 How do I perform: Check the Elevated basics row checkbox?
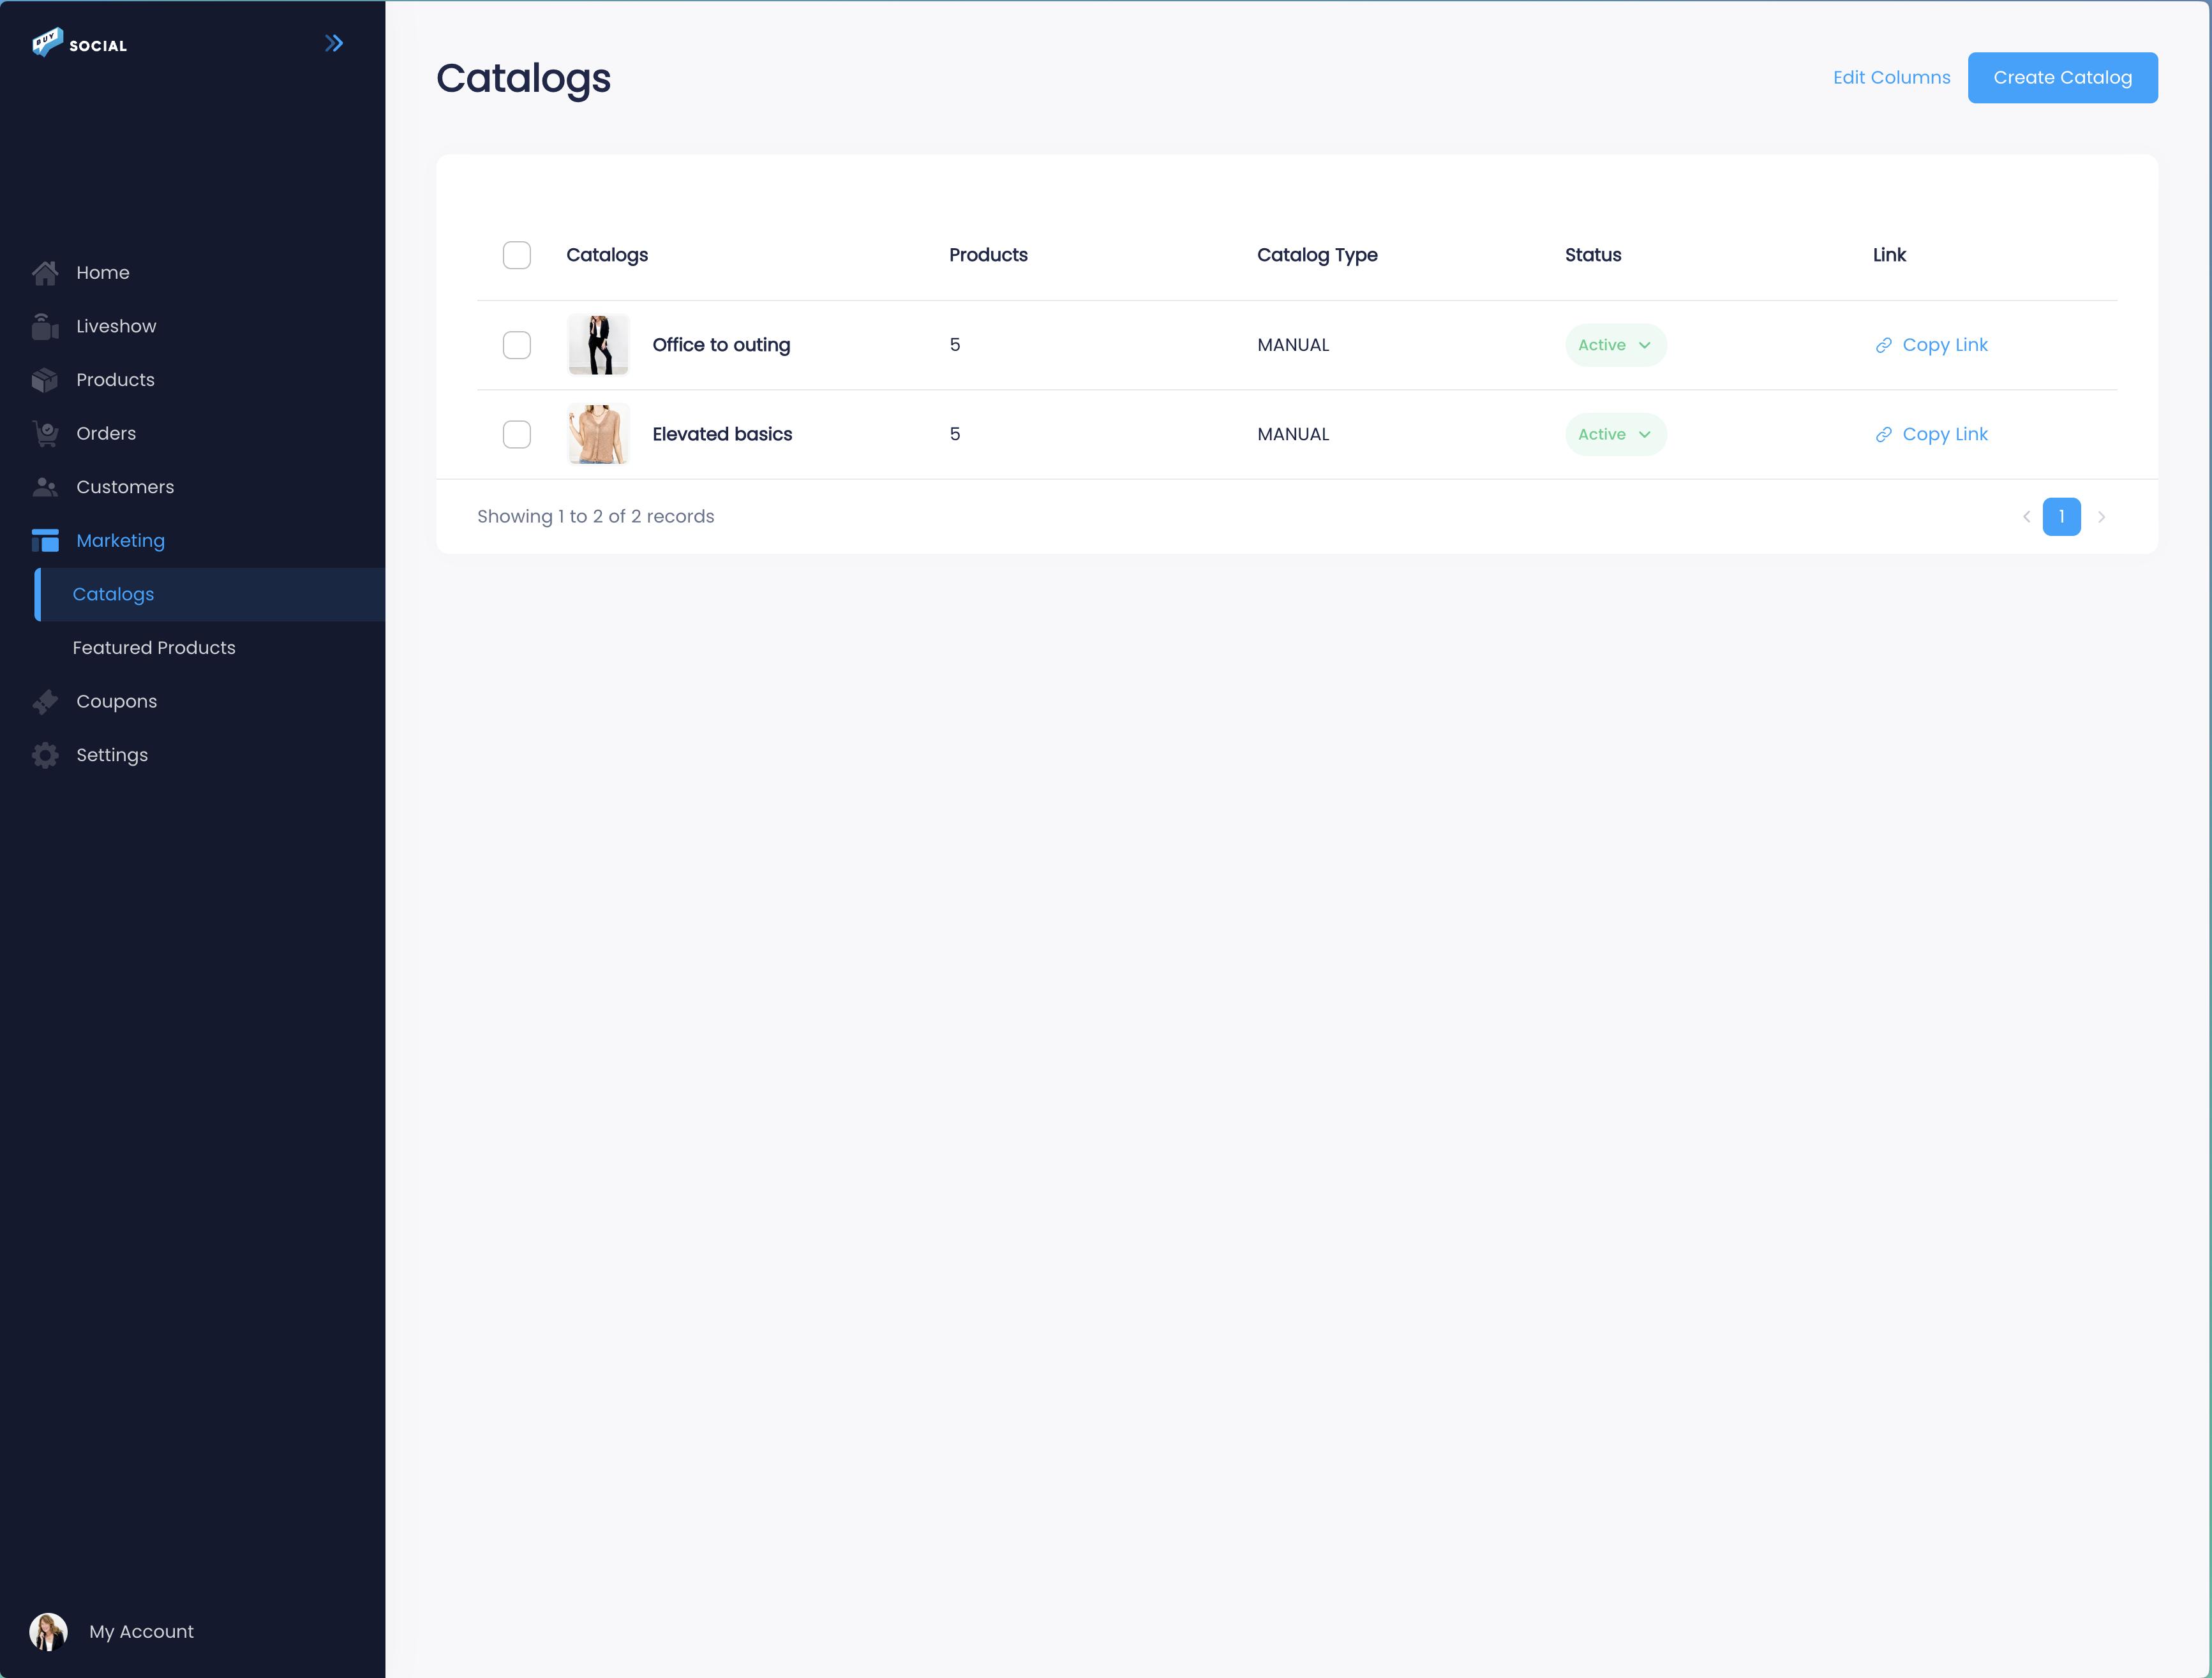[x=517, y=434]
